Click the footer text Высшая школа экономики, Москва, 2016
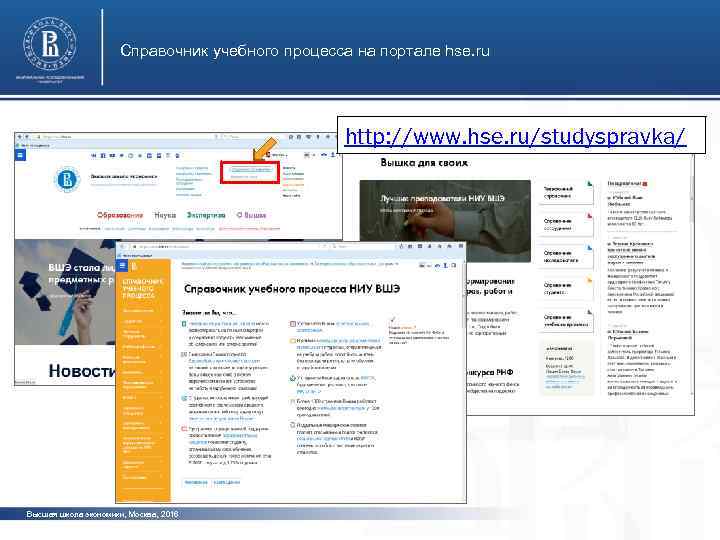This screenshot has height=540, width=720. tap(102, 514)
